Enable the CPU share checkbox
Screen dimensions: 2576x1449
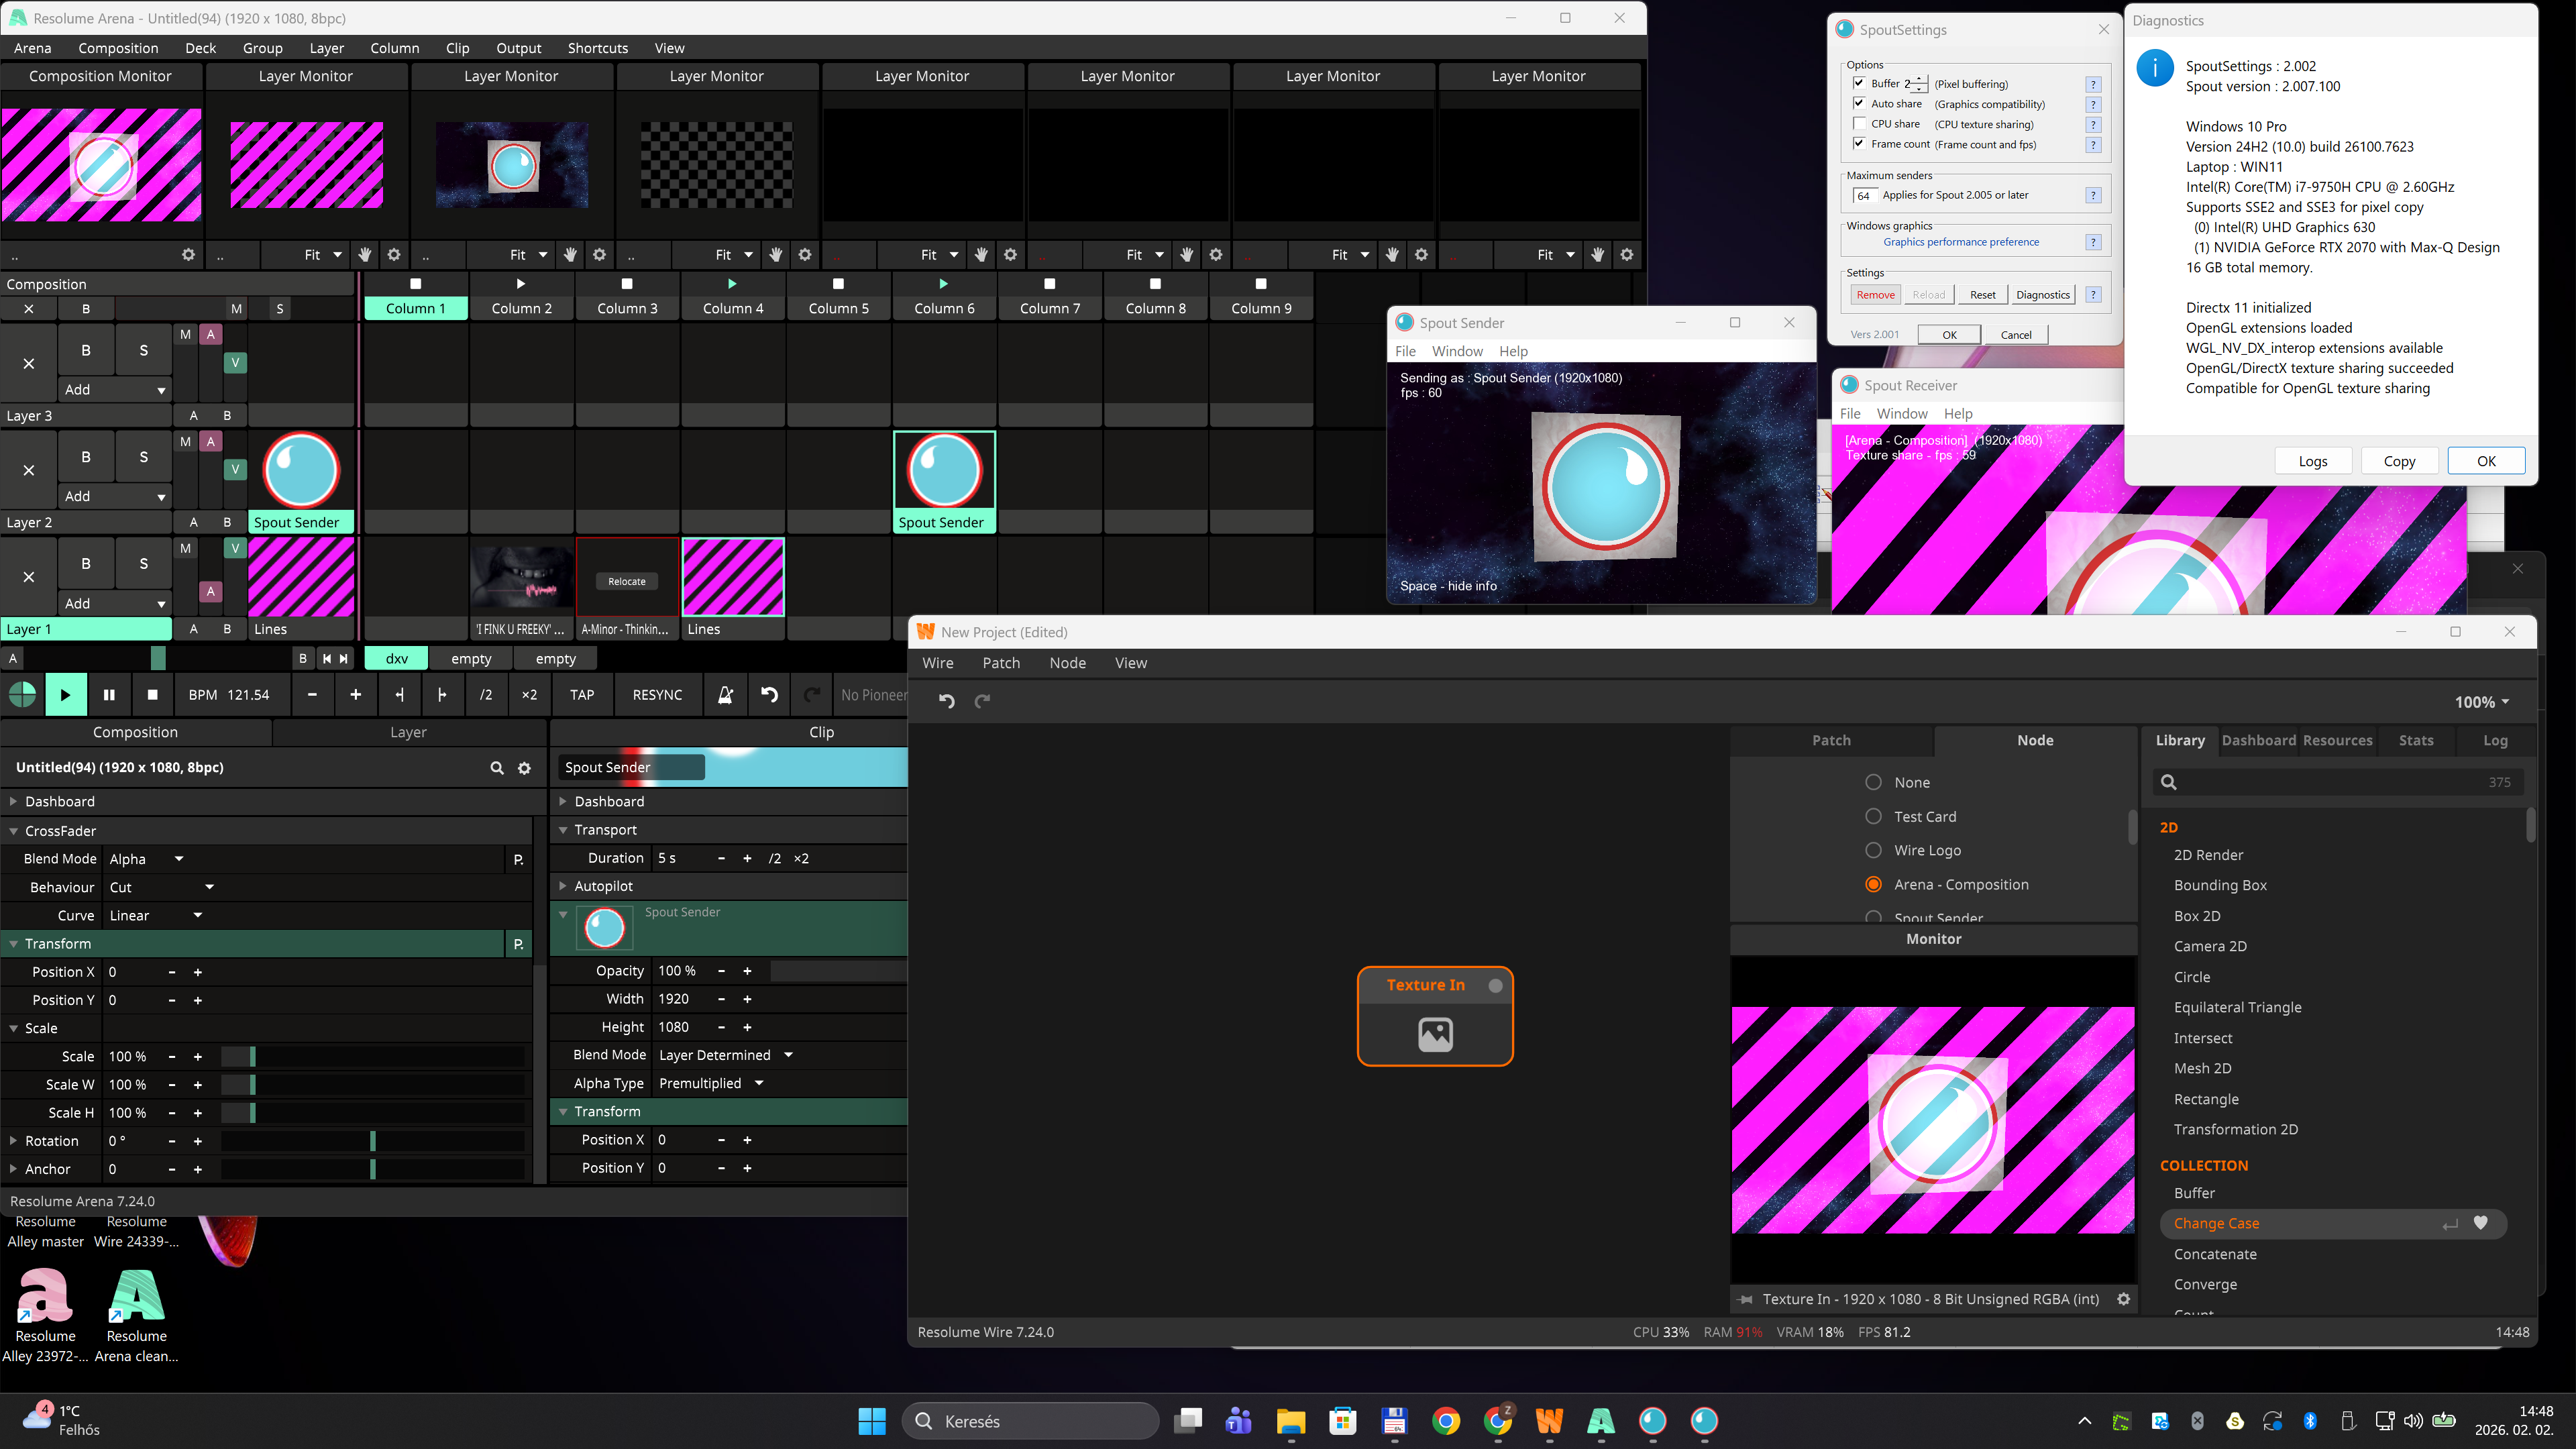[1859, 124]
